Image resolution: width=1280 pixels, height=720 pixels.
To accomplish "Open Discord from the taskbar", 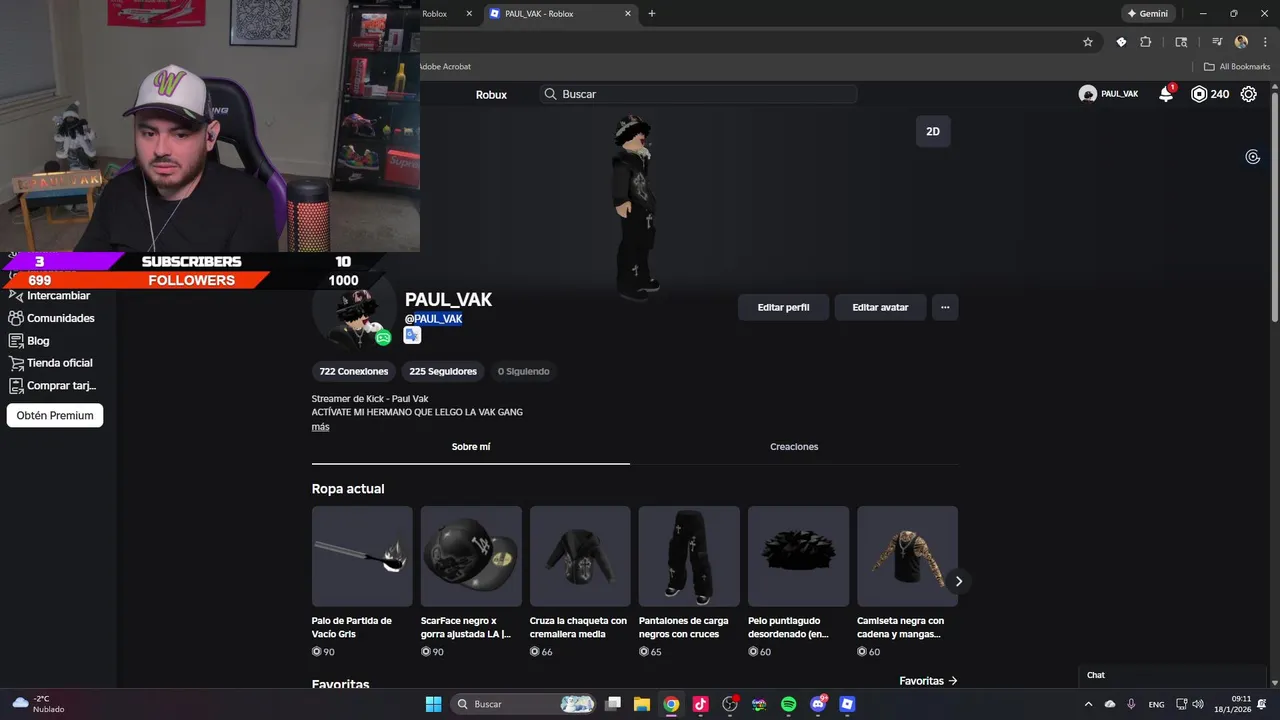I will pos(818,704).
